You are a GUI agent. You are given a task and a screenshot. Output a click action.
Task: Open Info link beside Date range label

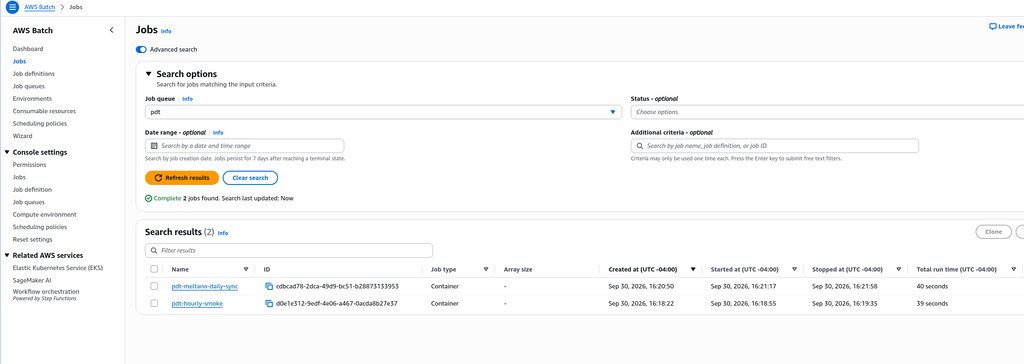[x=218, y=133]
